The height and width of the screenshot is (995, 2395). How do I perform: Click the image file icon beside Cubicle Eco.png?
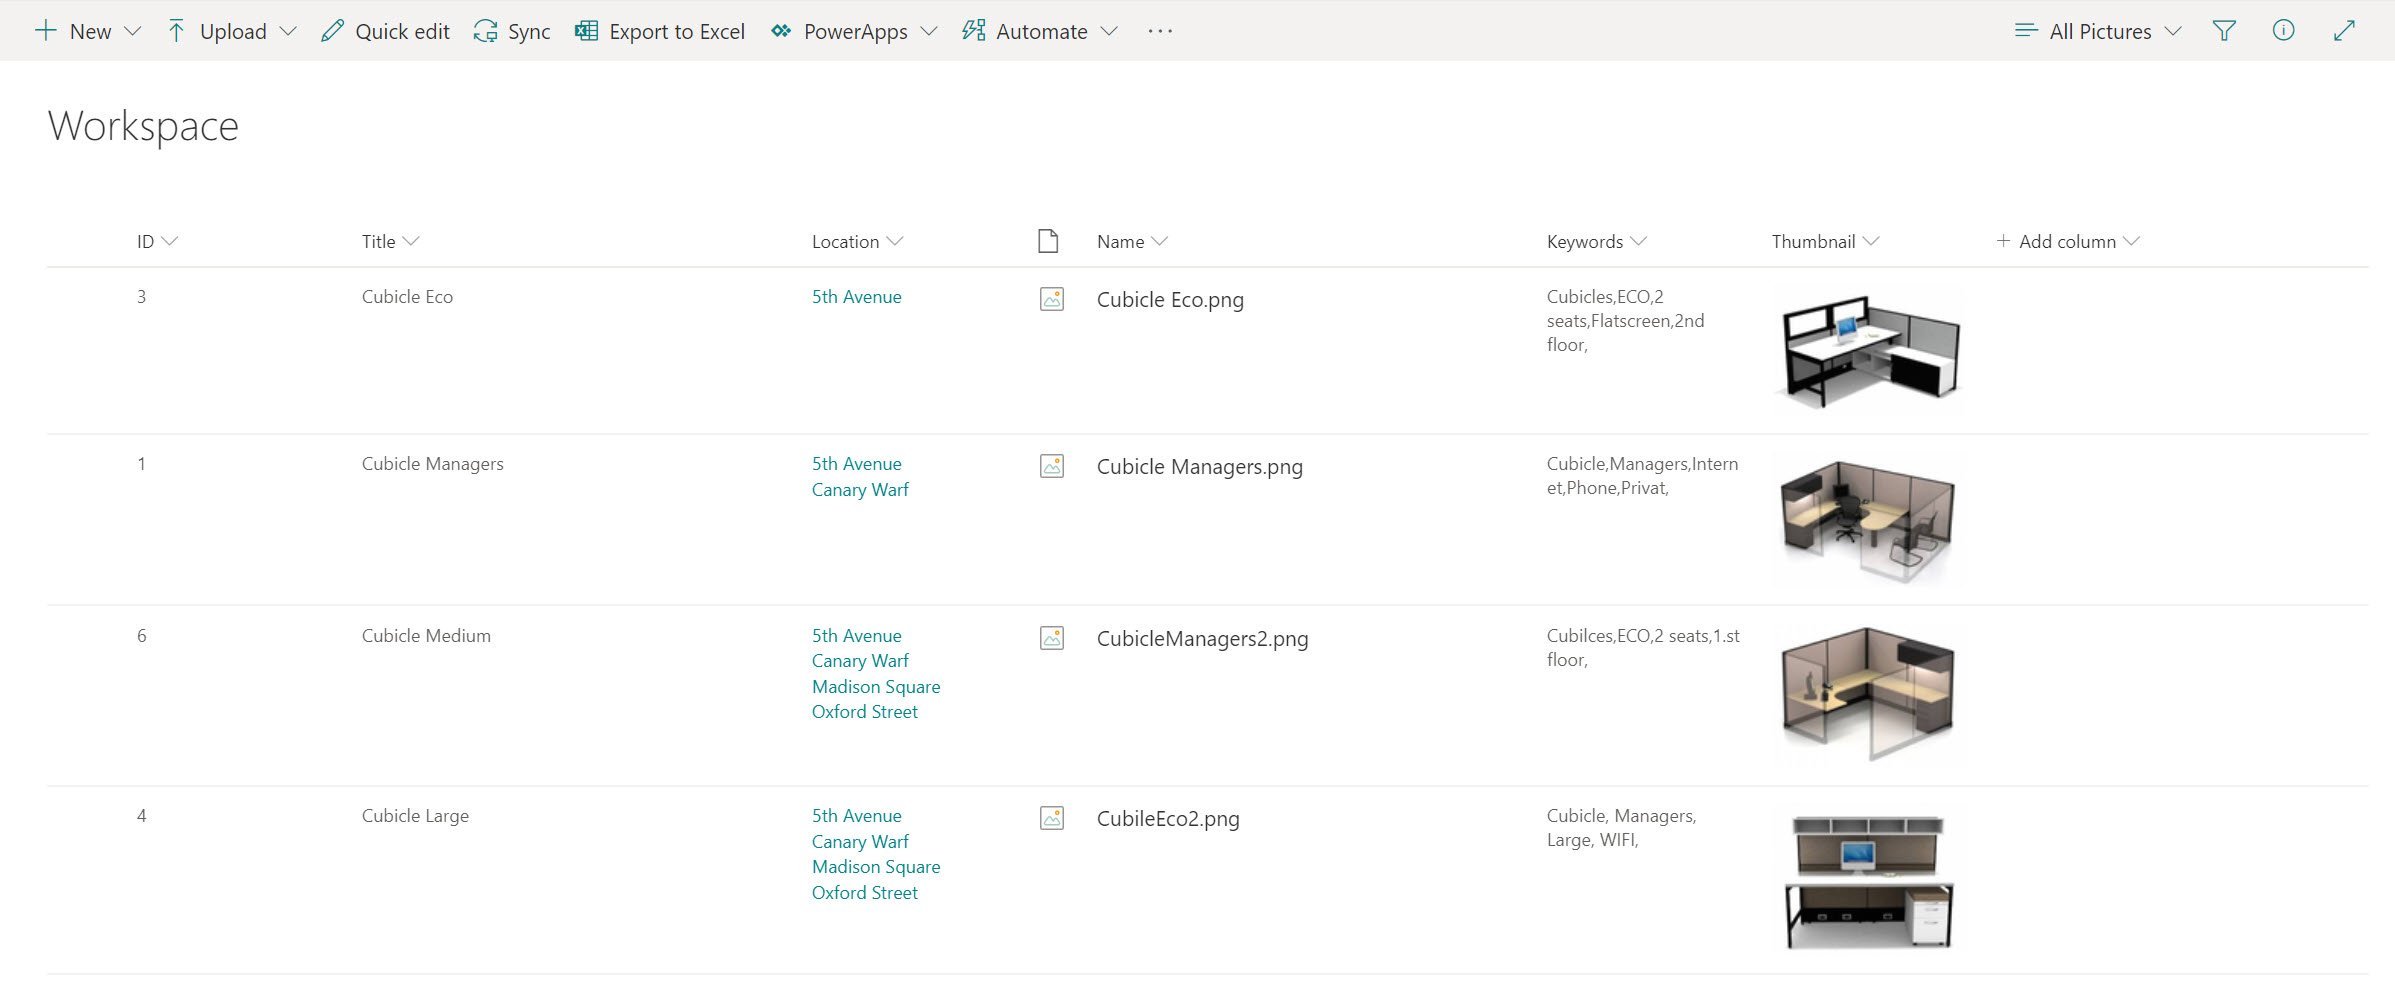(1051, 299)
